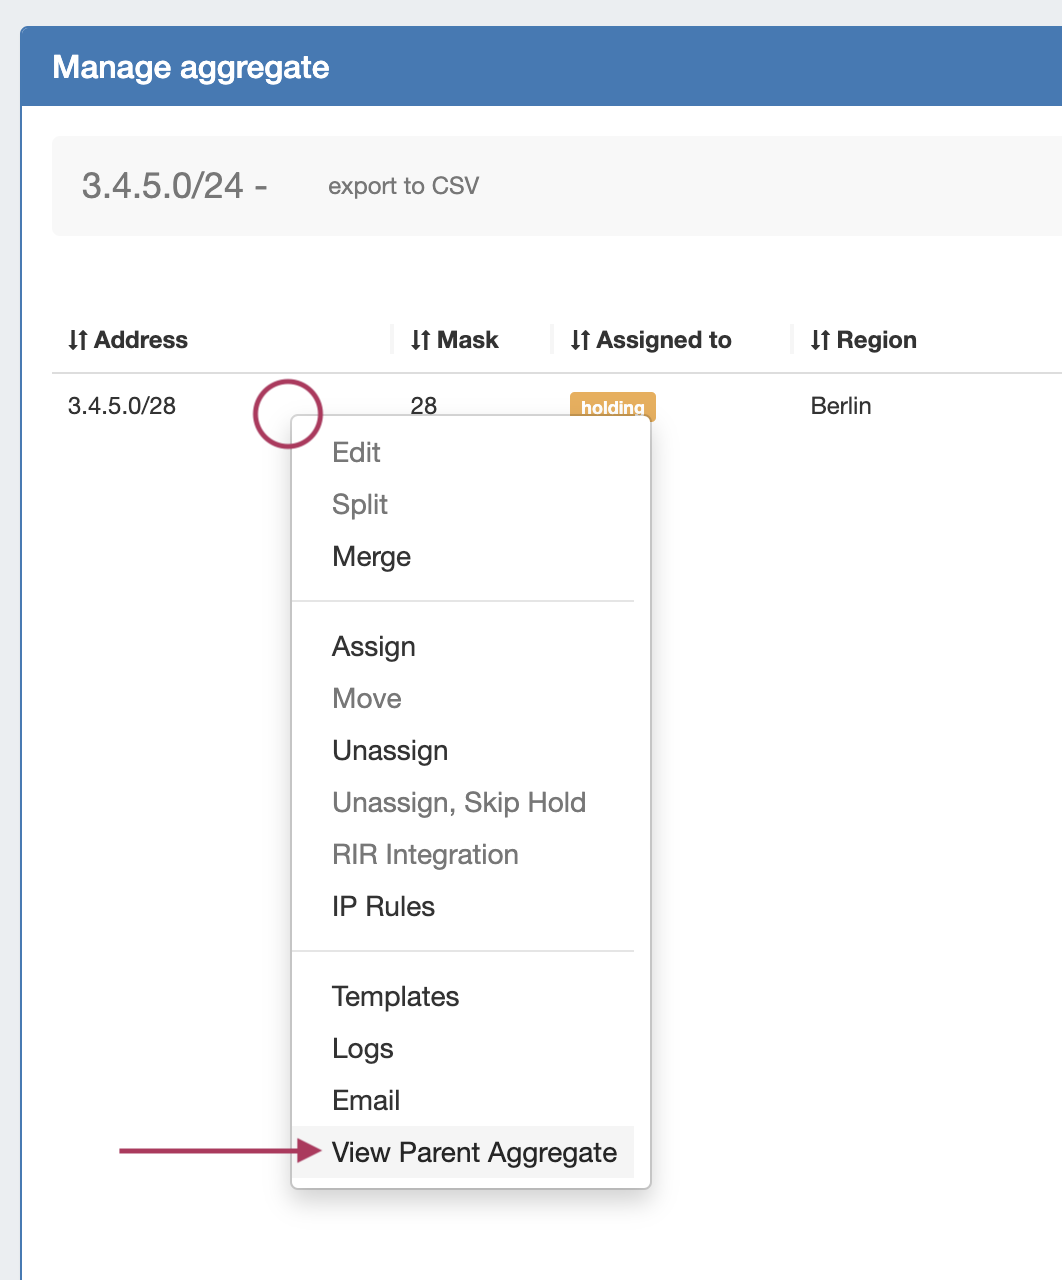Viewport: 1062px width, 1280px height.
Task: Select the 3.4.5.0/28 address cell
Action: 122,406
